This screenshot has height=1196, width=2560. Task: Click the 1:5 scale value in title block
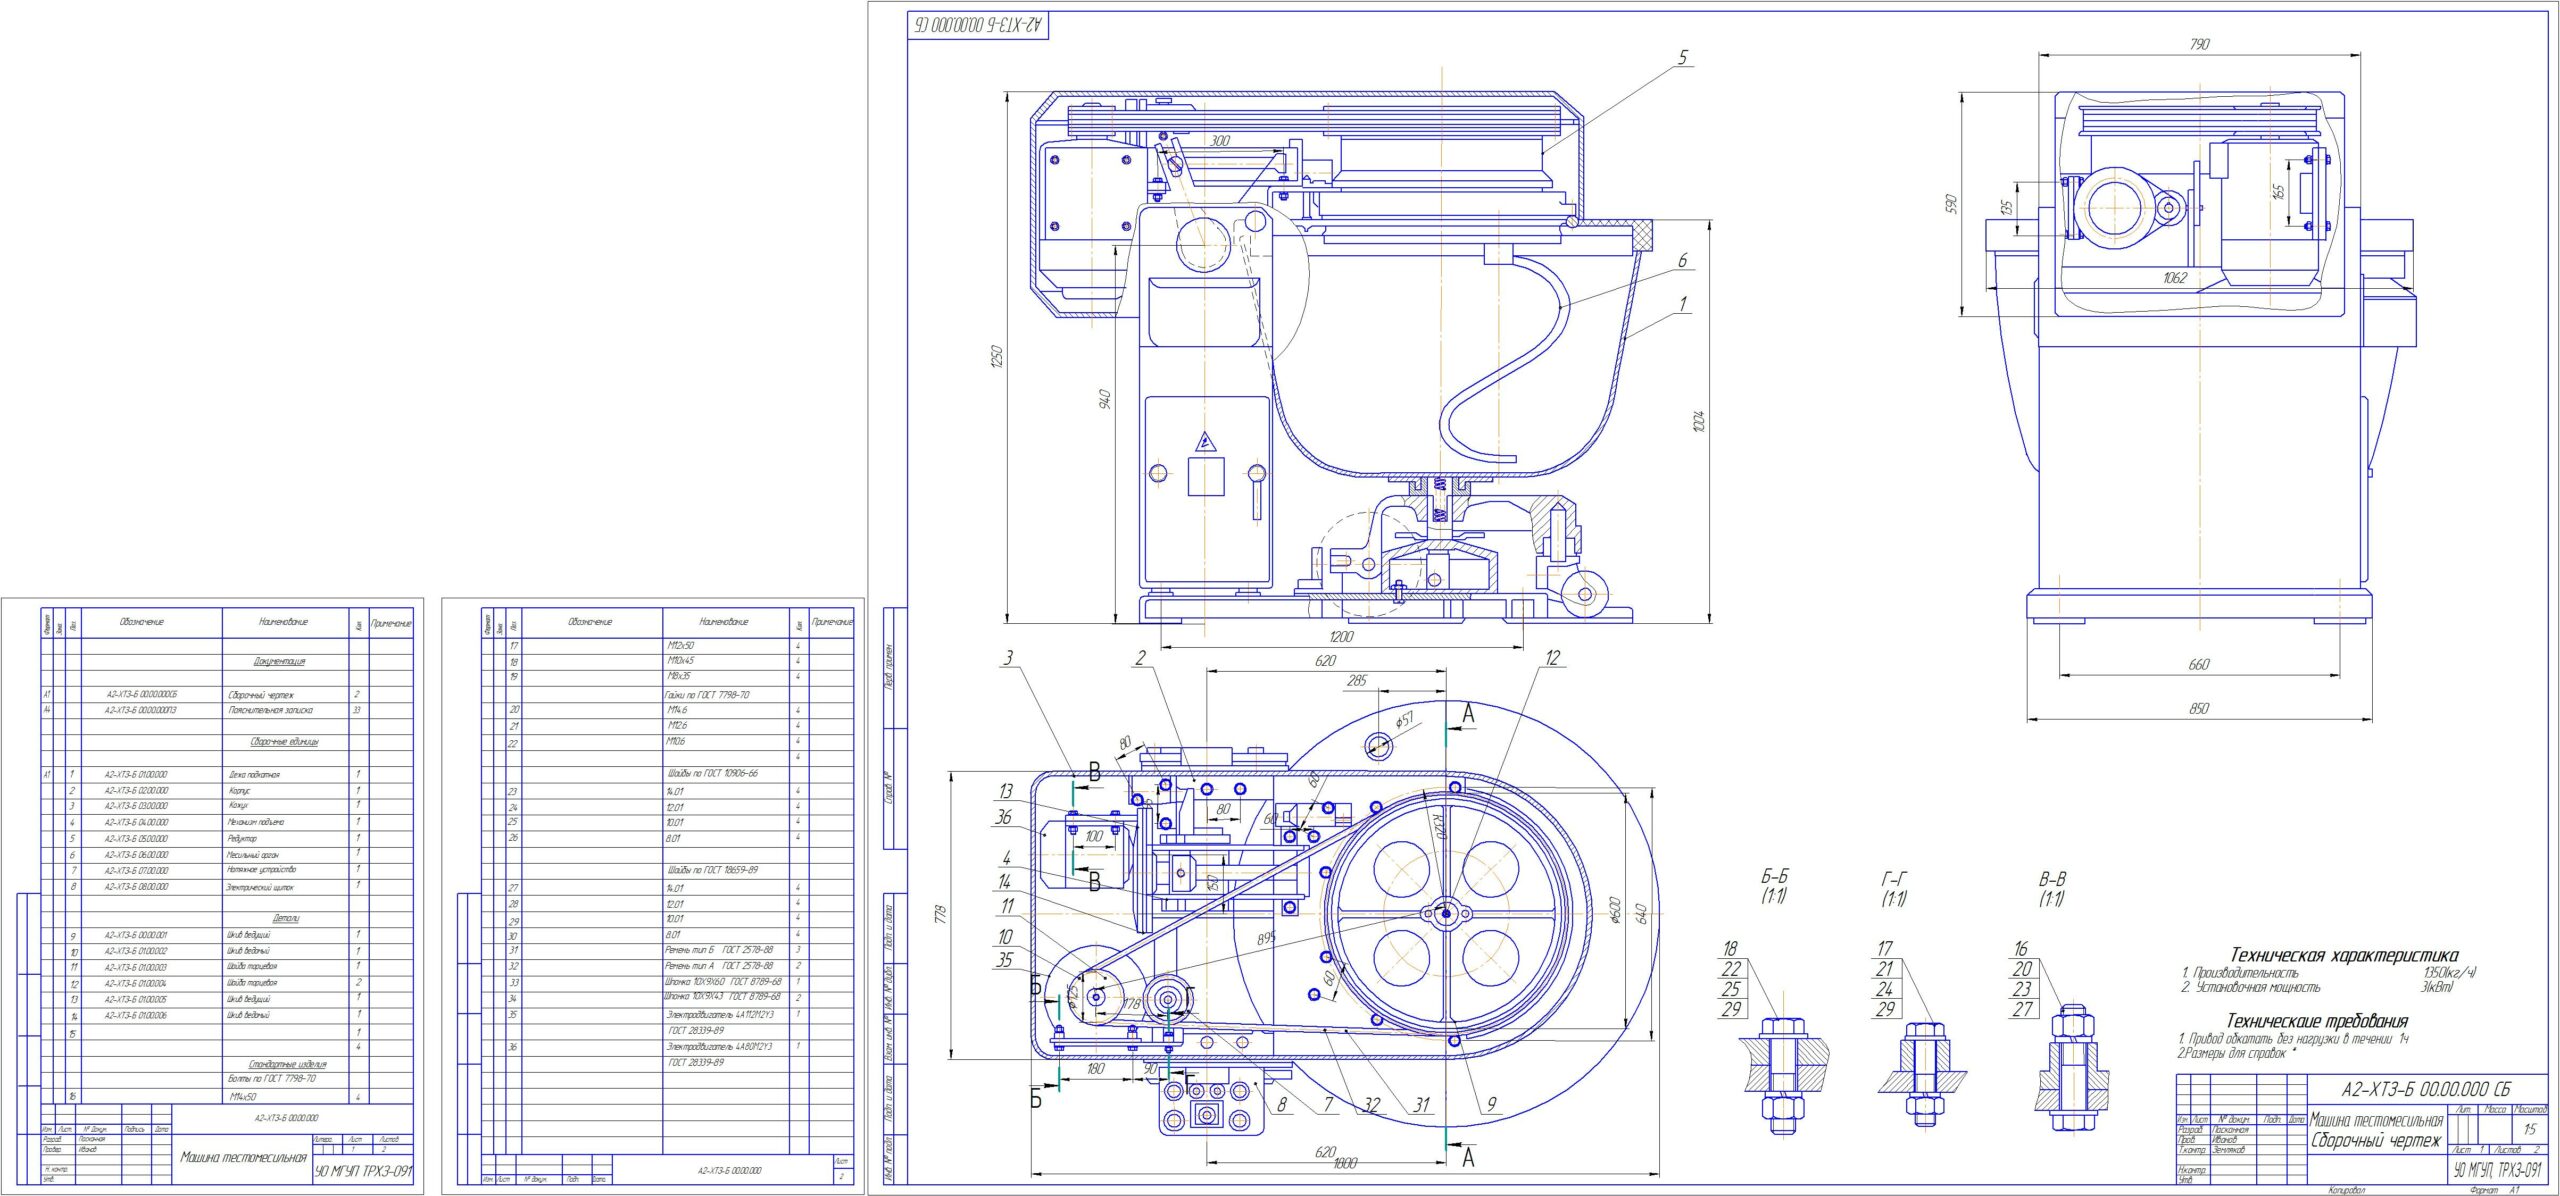[x=2529, y=1129]
